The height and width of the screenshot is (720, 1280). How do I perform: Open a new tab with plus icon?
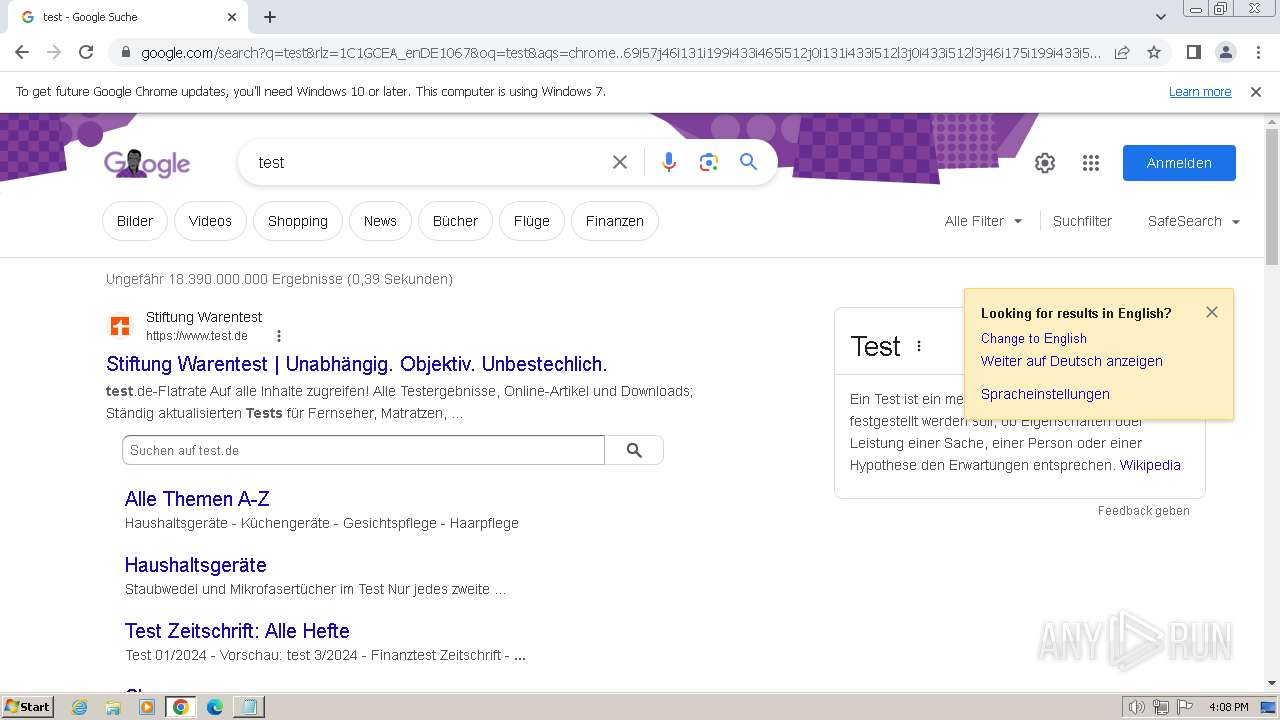tap(270, 17)
